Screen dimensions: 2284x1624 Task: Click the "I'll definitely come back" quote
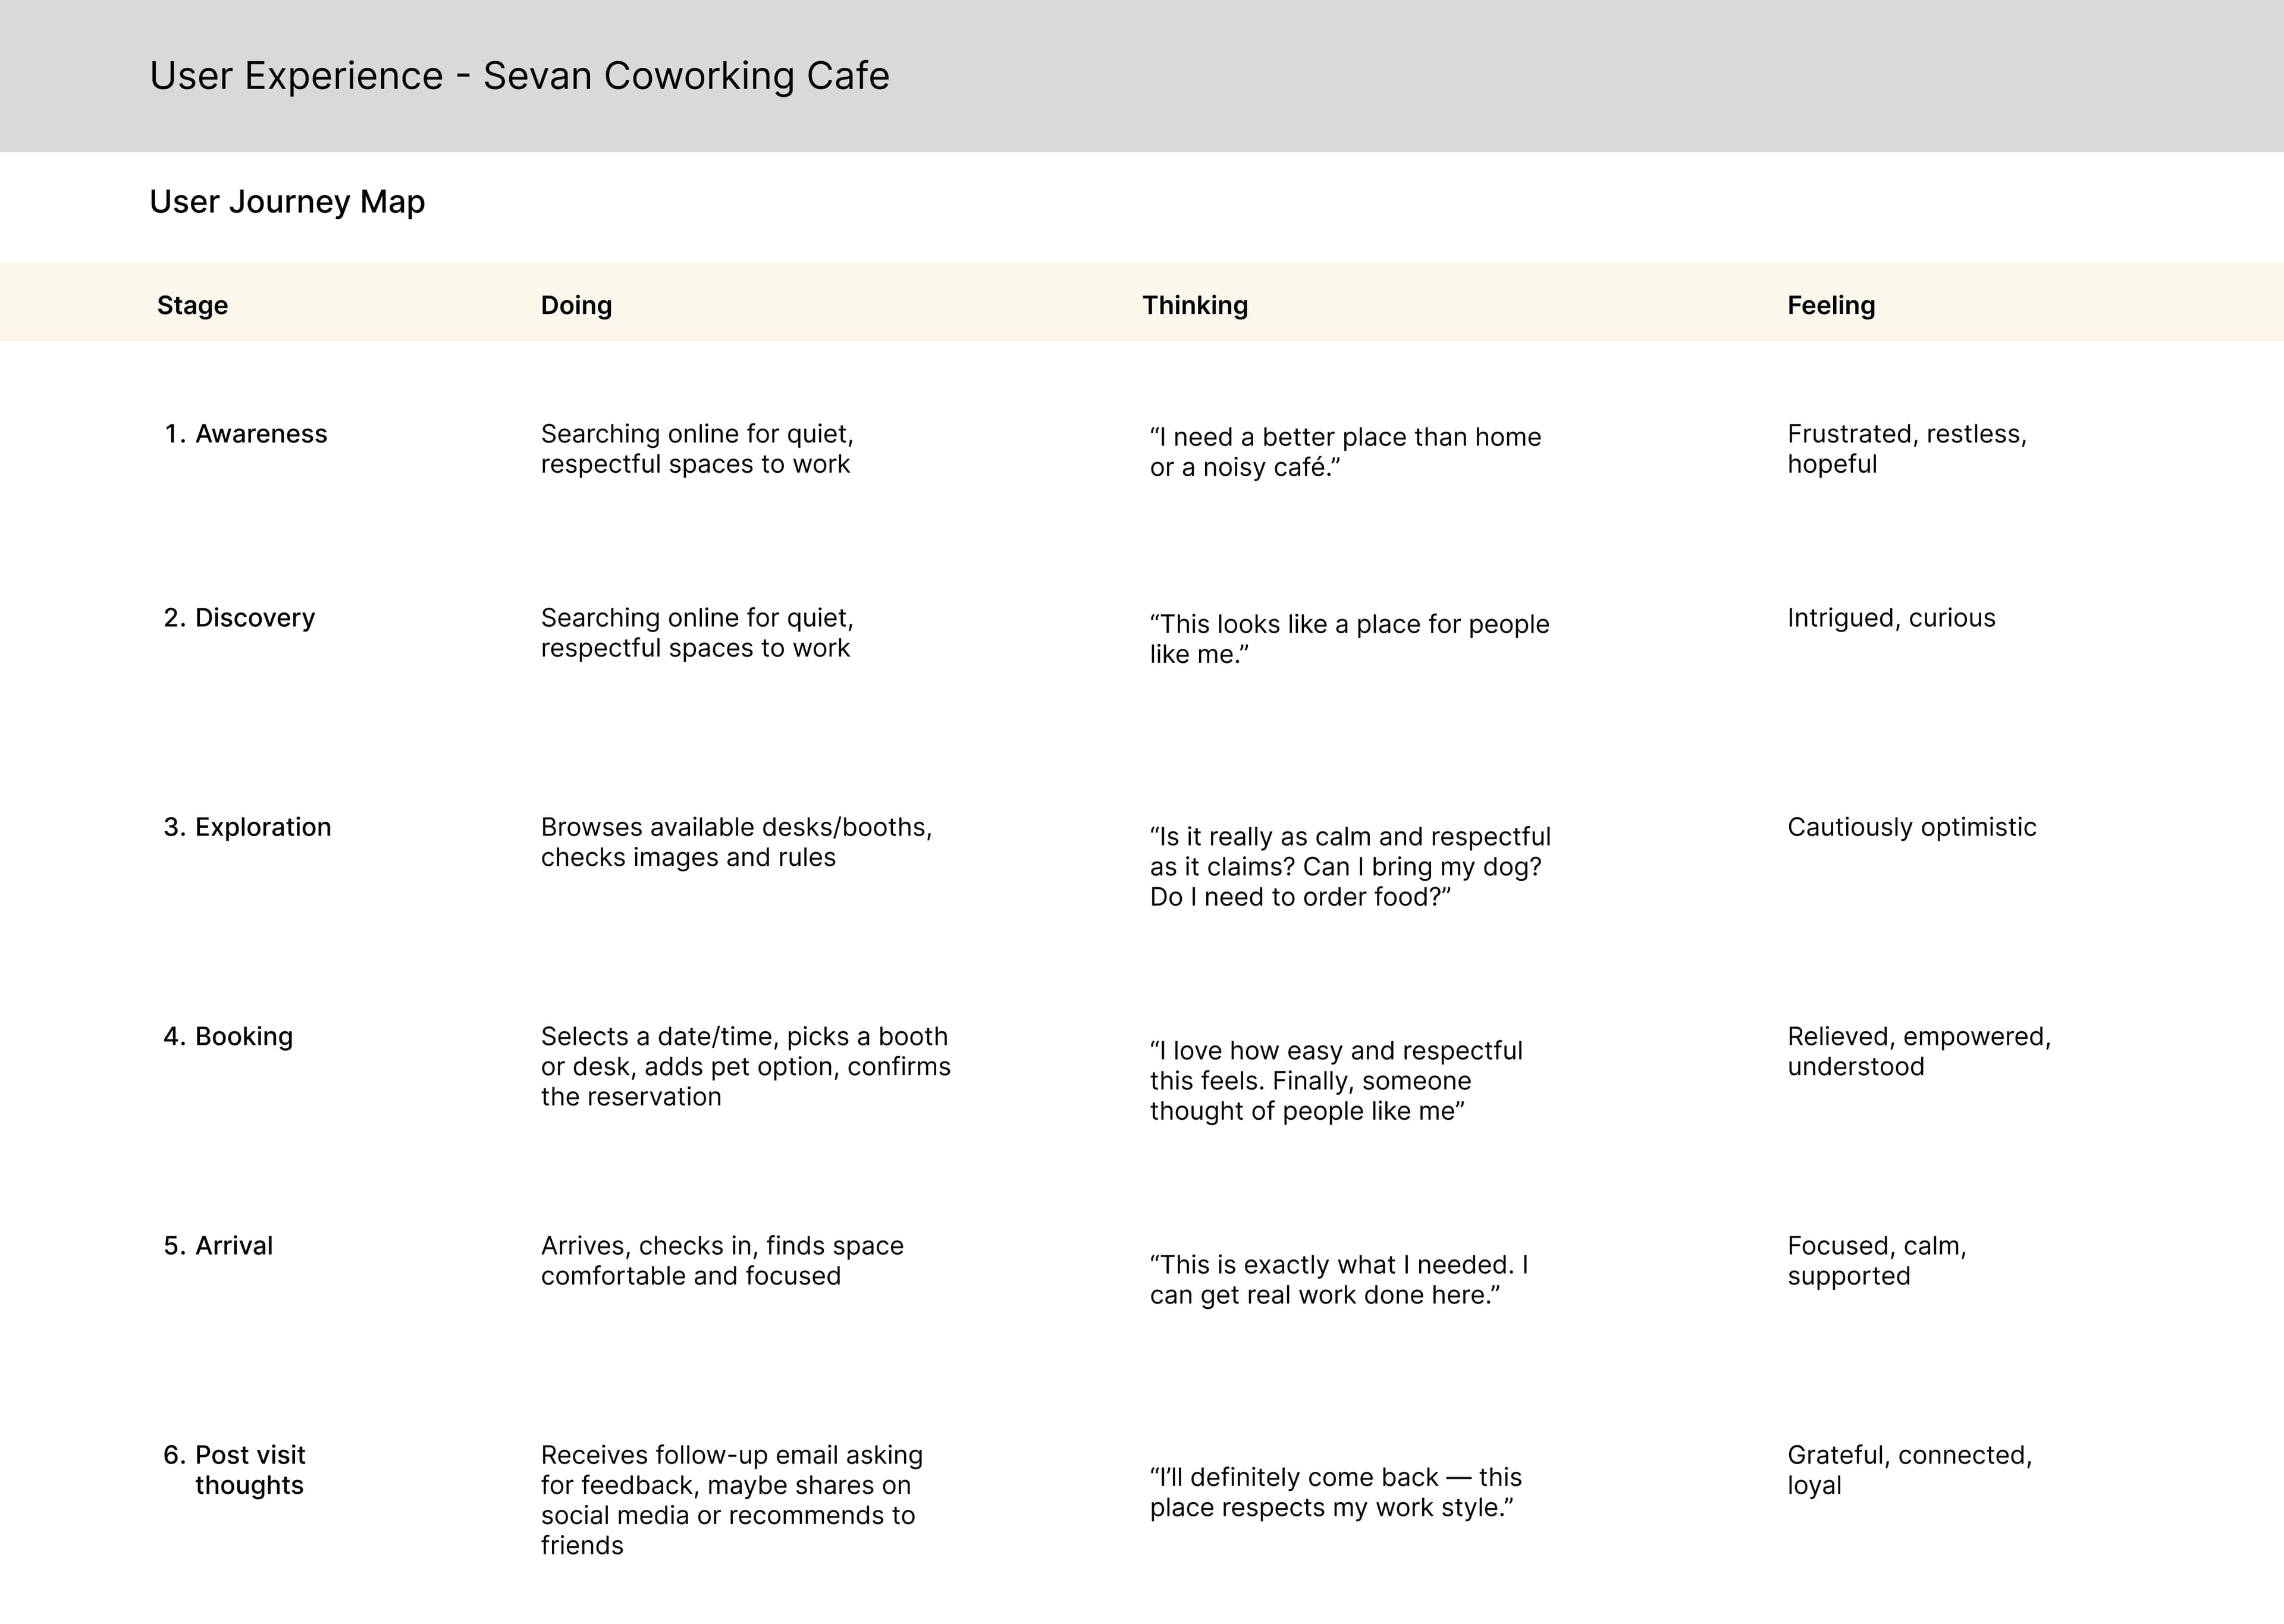point(1335,1492)
